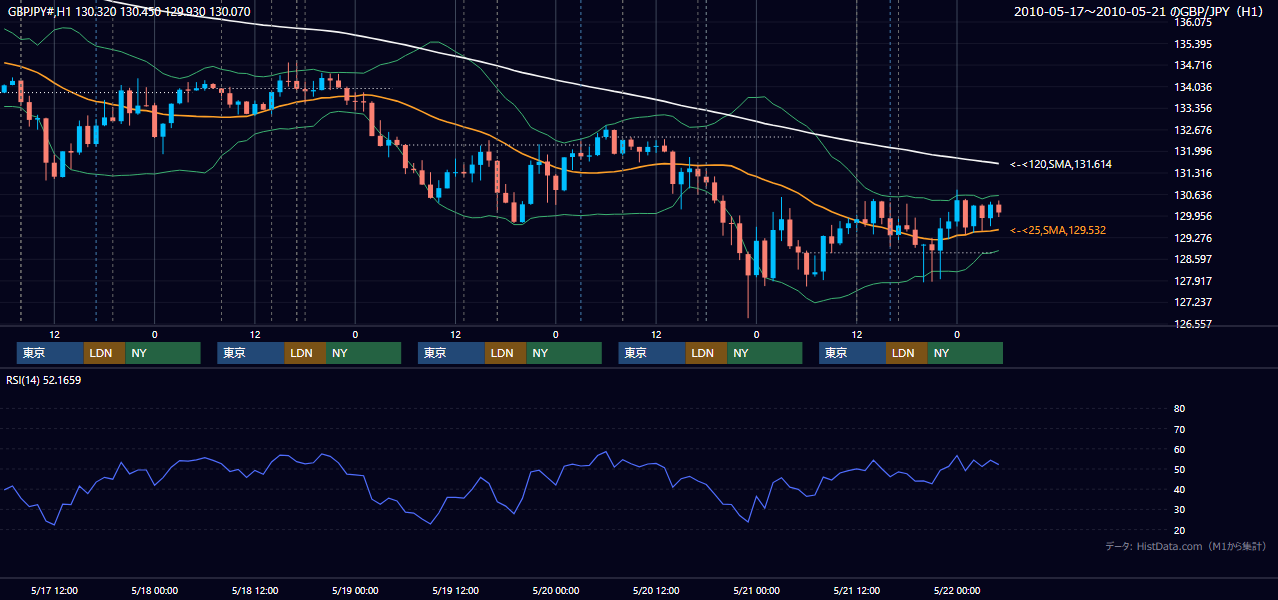Click the RSI 20 level label
The image size is (1278, 600).
tap(1179, 531)
